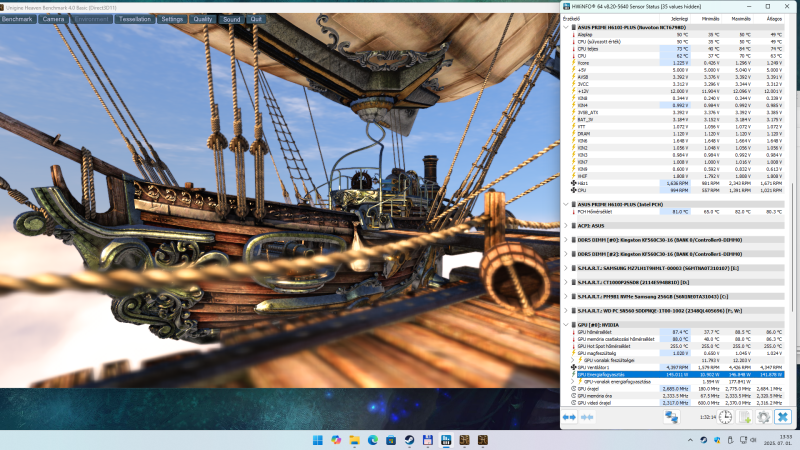Screen dimensions: 800x450
Task: Show hidden system tray icons chevron
Action: click(690, 440)
